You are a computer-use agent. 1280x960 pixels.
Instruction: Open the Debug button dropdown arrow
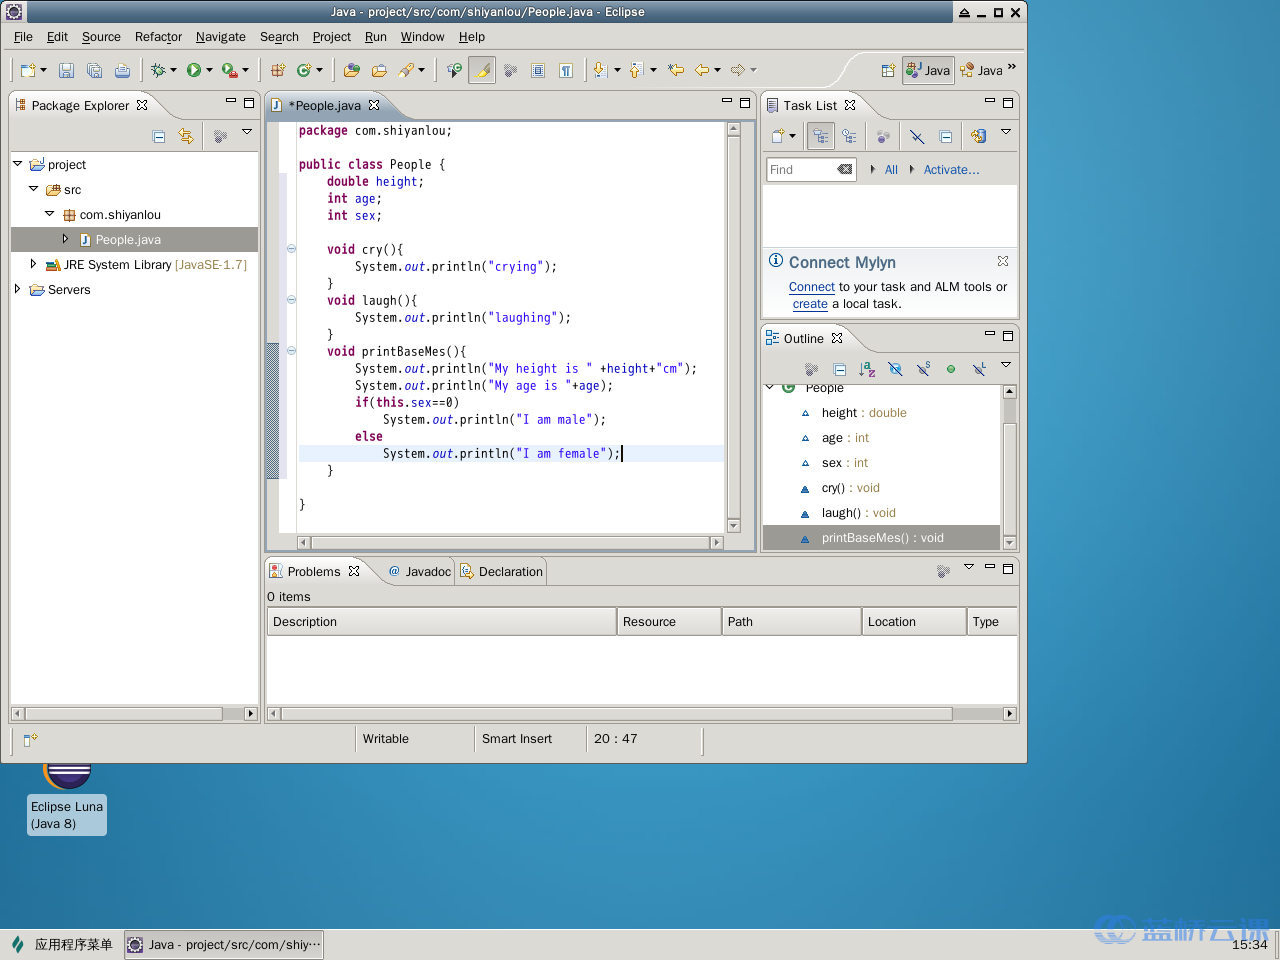point(173,70)
